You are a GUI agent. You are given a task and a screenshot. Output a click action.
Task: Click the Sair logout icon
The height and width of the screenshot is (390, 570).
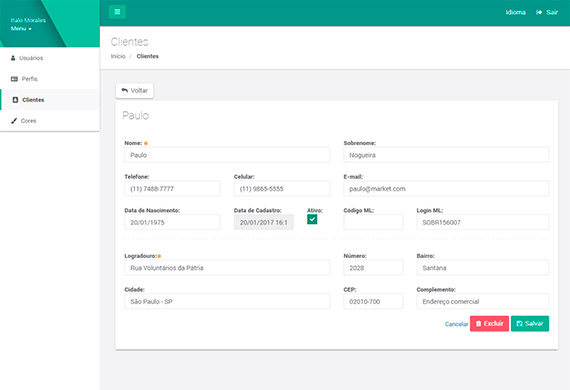539,12
